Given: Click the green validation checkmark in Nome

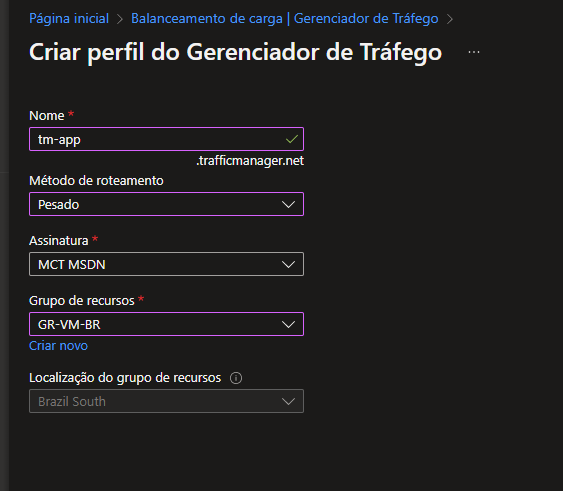Looking at the screenshot, I should [x=292, y=139].
